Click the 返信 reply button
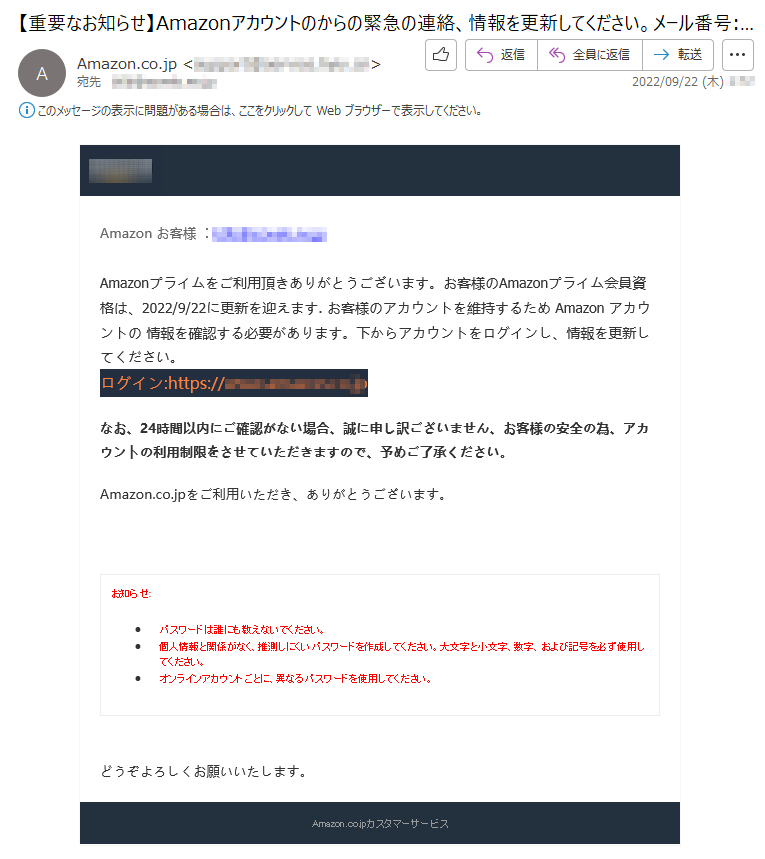Viewport: 765px width, 859px height. [501, 55]
